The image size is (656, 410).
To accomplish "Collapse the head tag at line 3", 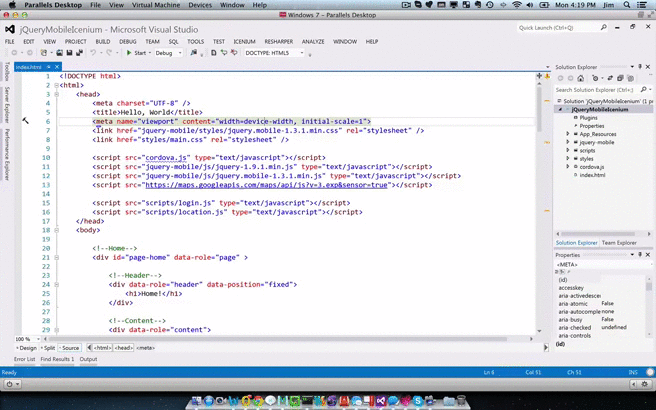I will (x=56, y=94).
